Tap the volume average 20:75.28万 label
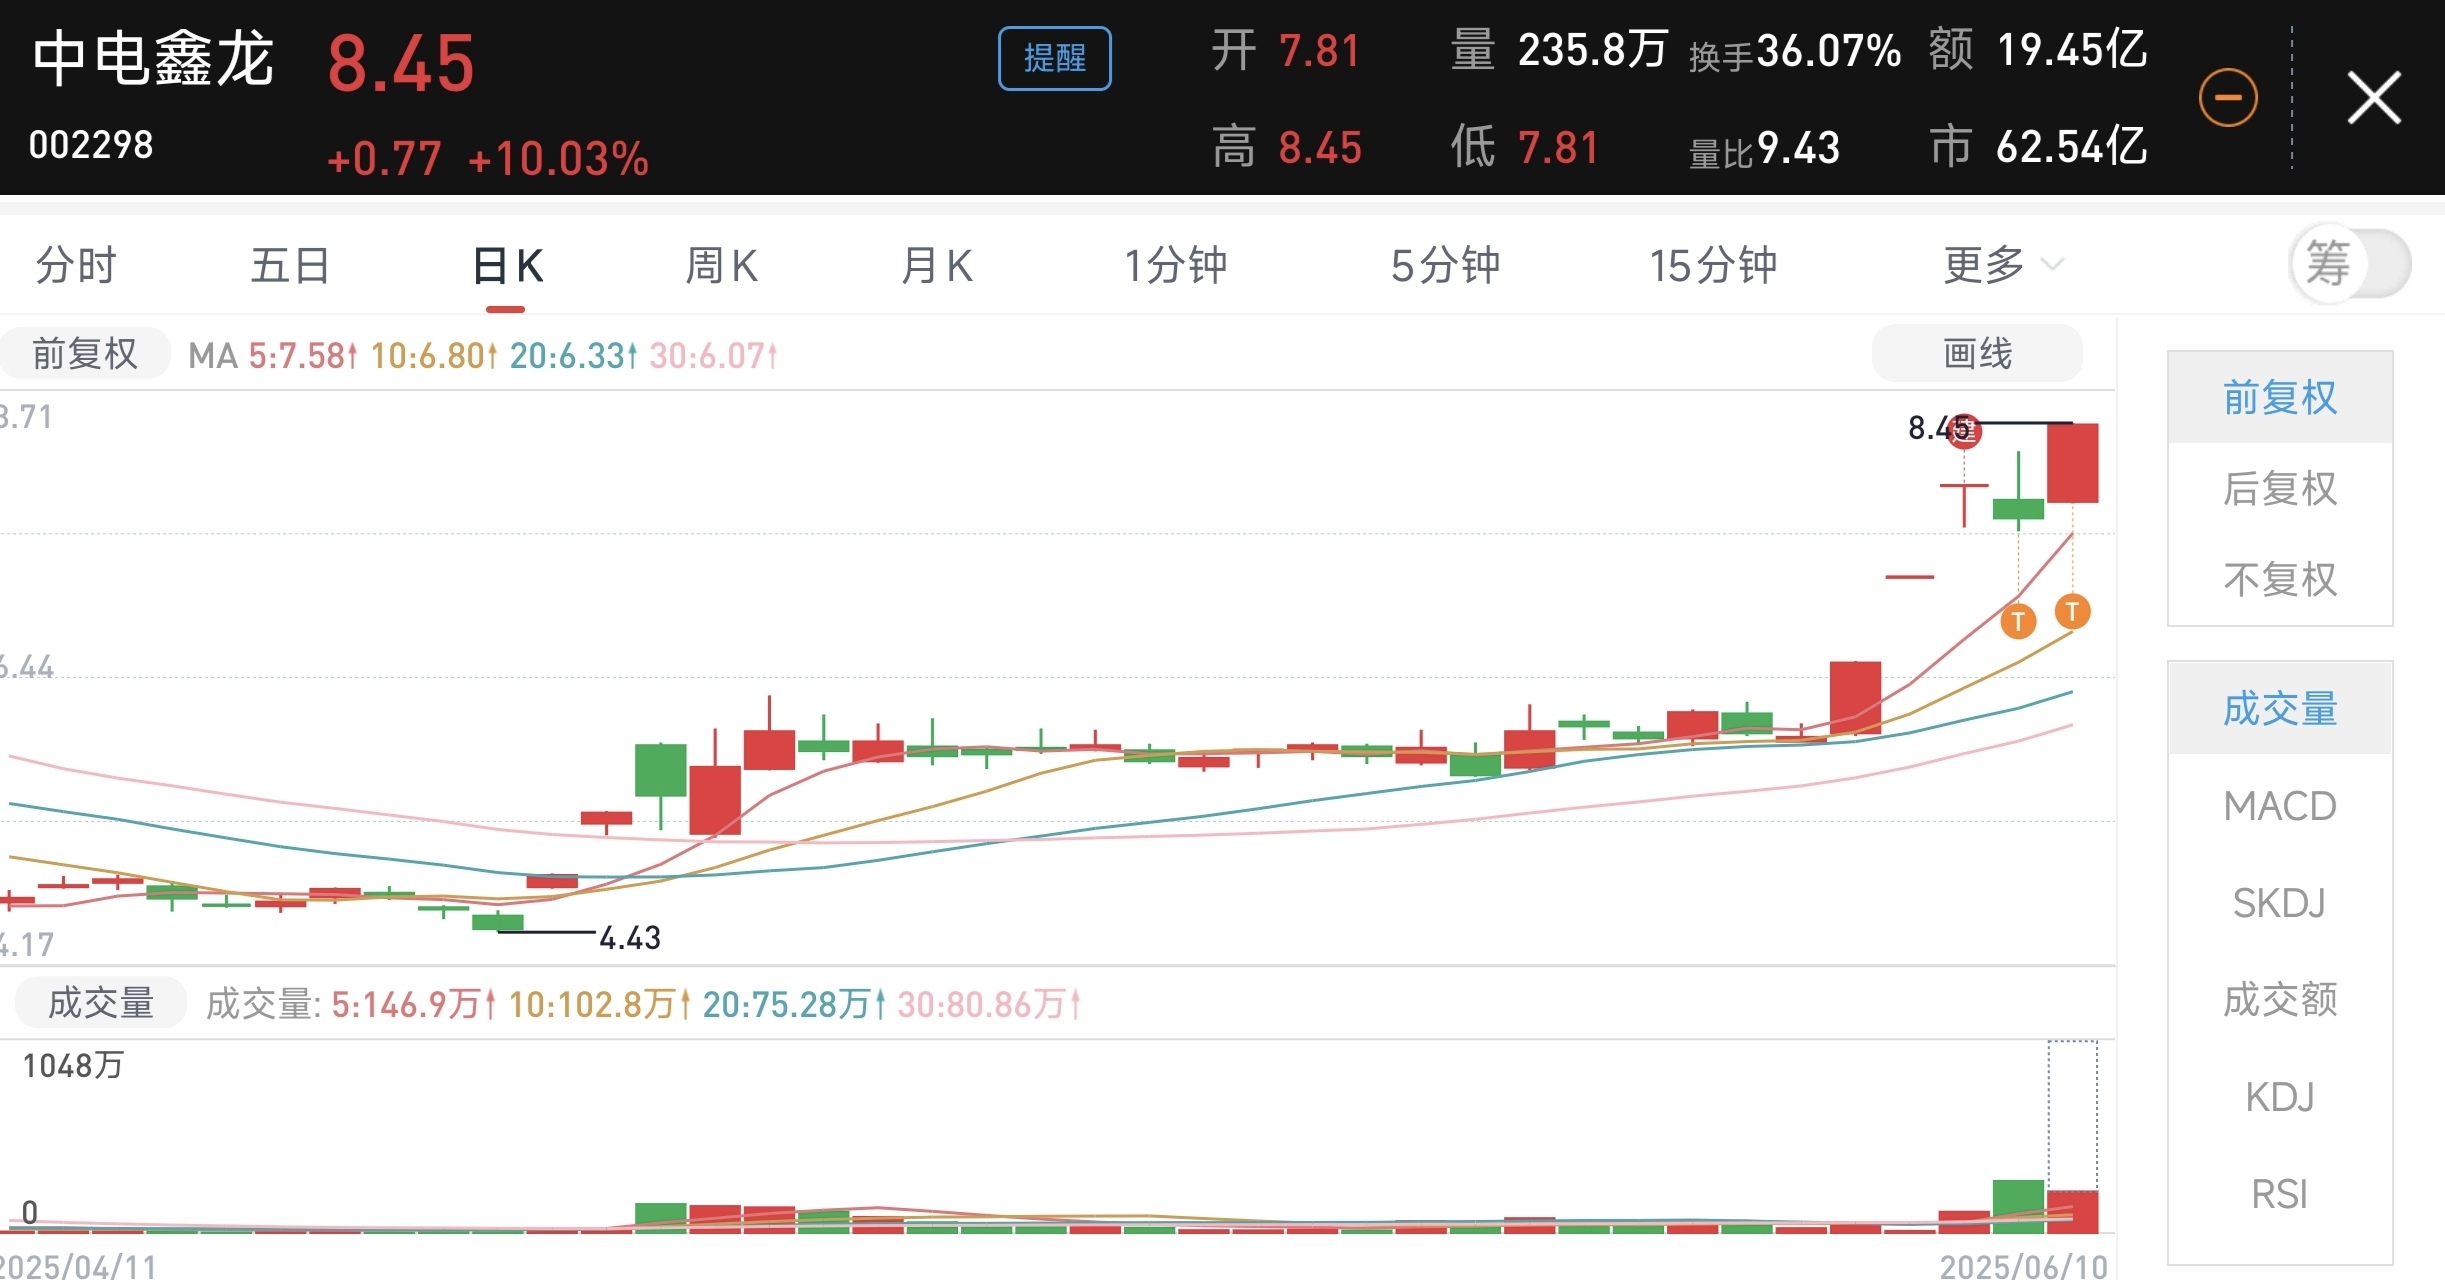 tap(794, 1004)
